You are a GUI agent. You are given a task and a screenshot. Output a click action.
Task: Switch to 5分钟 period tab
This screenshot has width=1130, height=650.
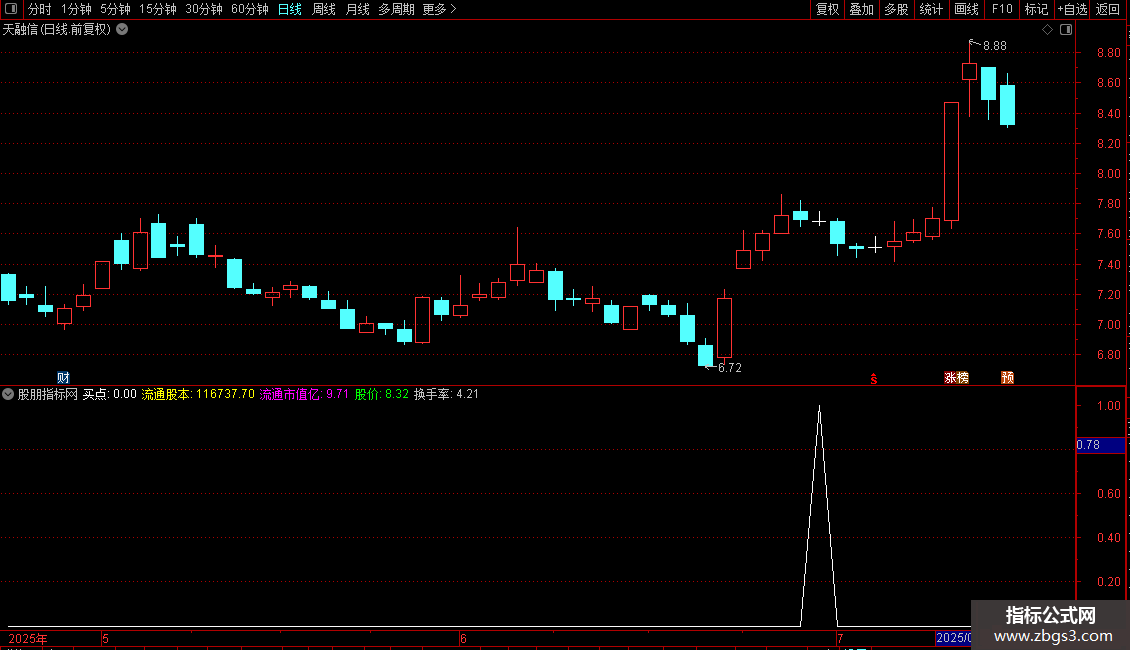tap(115, 9)
